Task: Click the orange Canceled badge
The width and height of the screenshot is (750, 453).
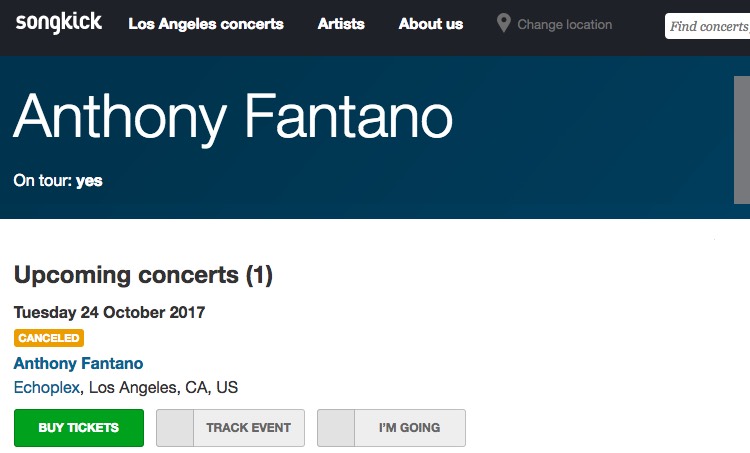Action: tap(49, 338)
